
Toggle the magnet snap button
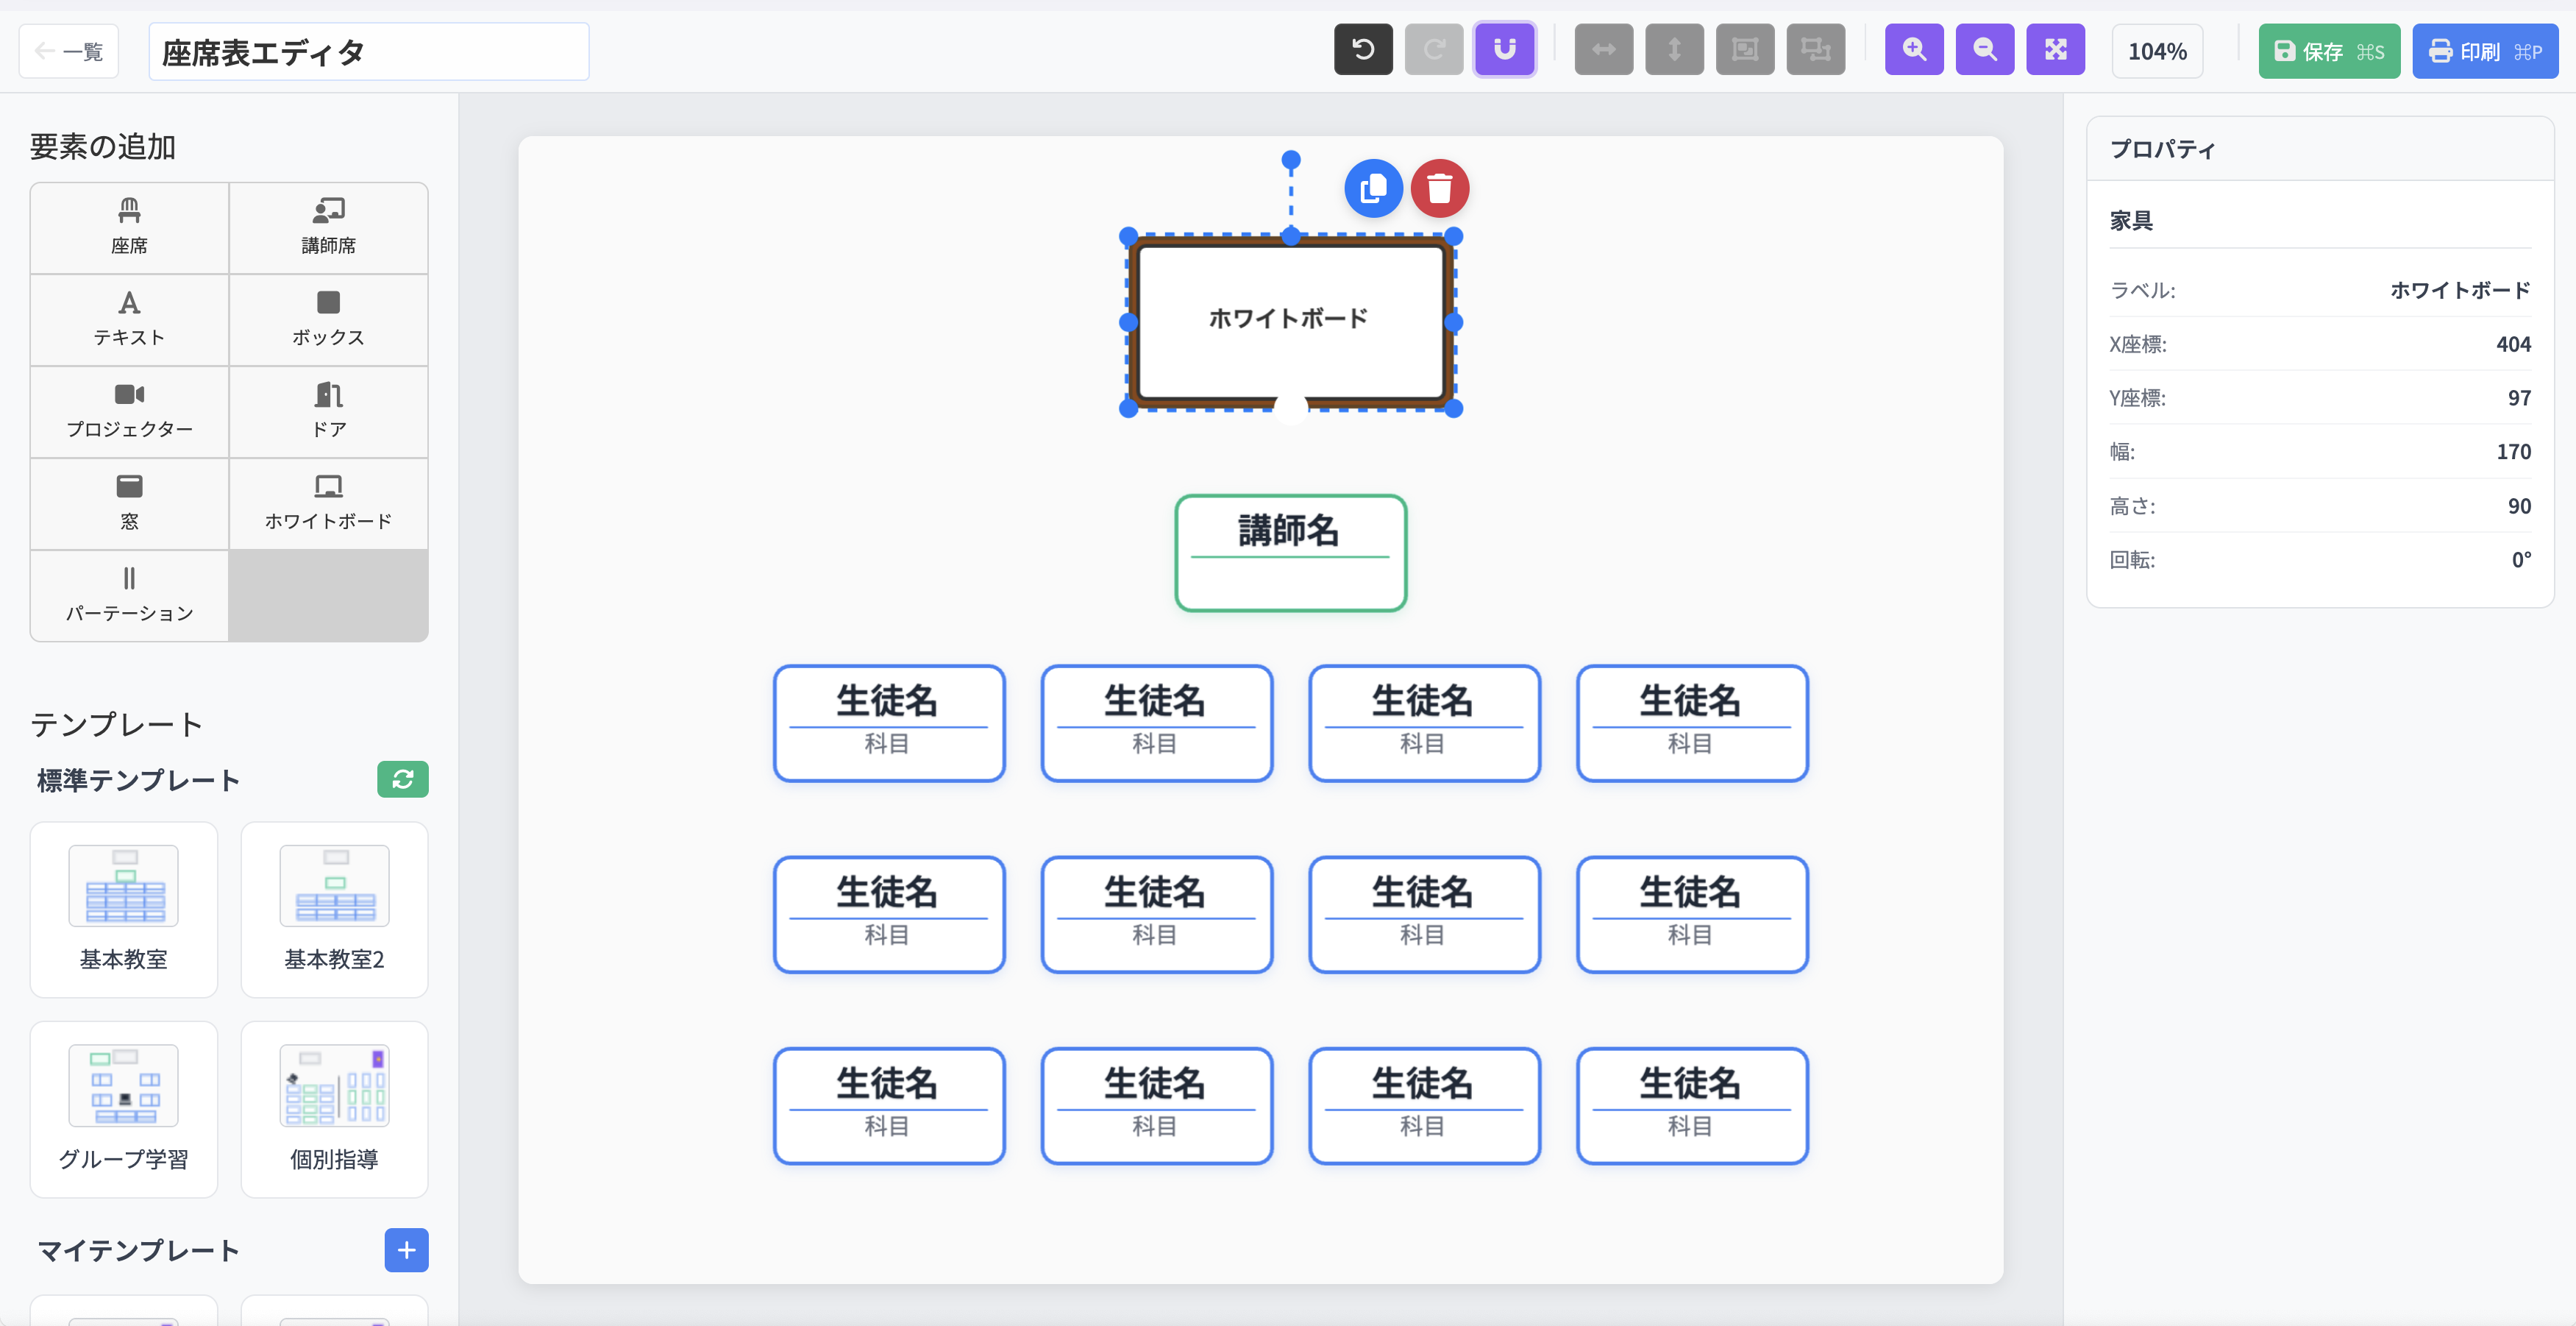tap(1504, 50)
